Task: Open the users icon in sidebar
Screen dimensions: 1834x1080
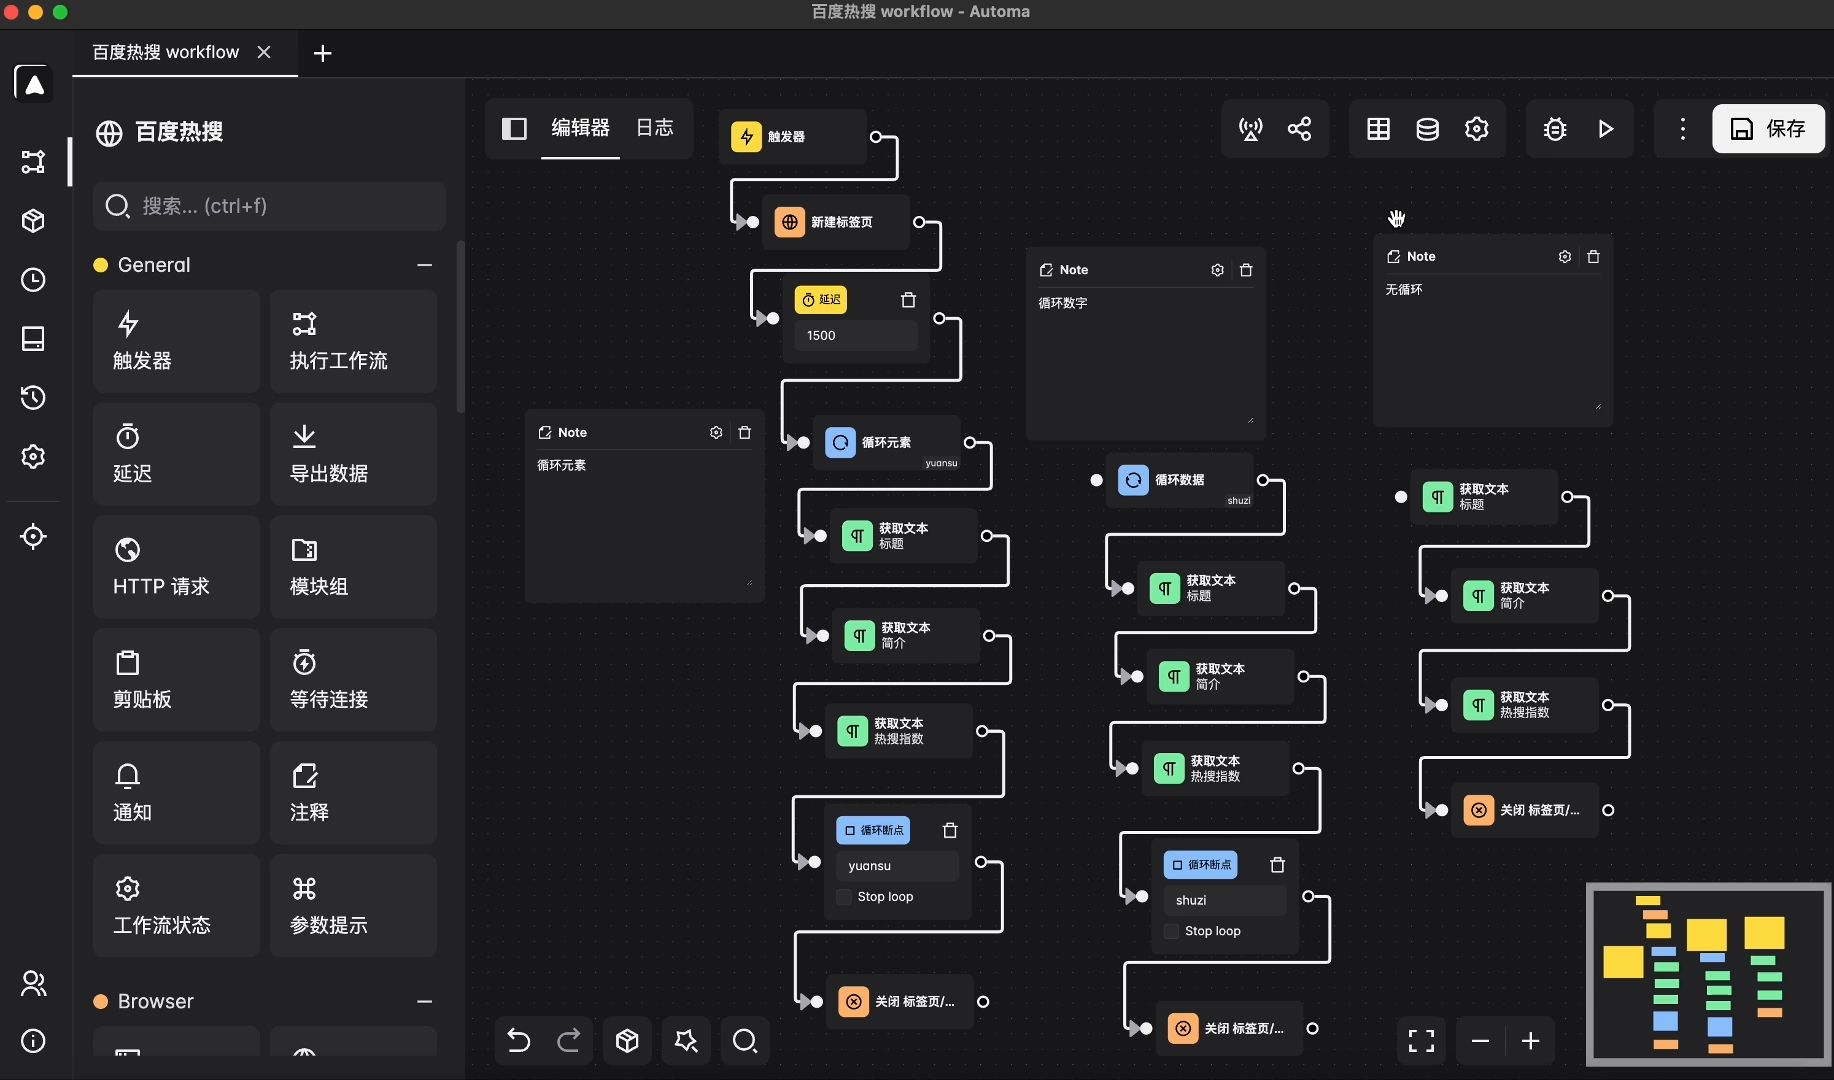Action: point(33,983)
